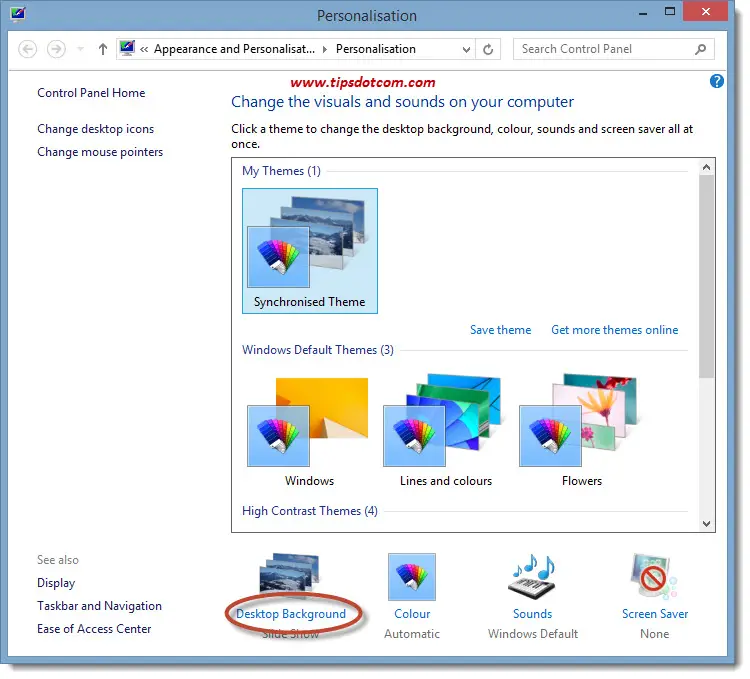Viewport: 750px width, 679px height.
Task: Click the Save theme link
Action: pos(500,330)
